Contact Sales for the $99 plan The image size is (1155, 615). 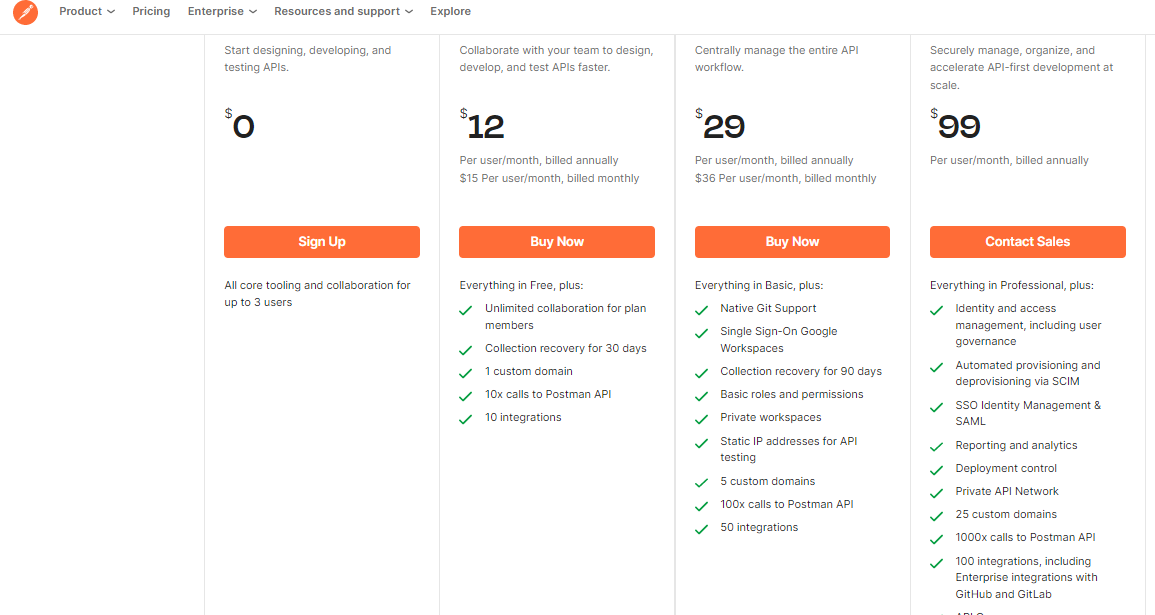pyautogui.click(x=1028, y=242)
